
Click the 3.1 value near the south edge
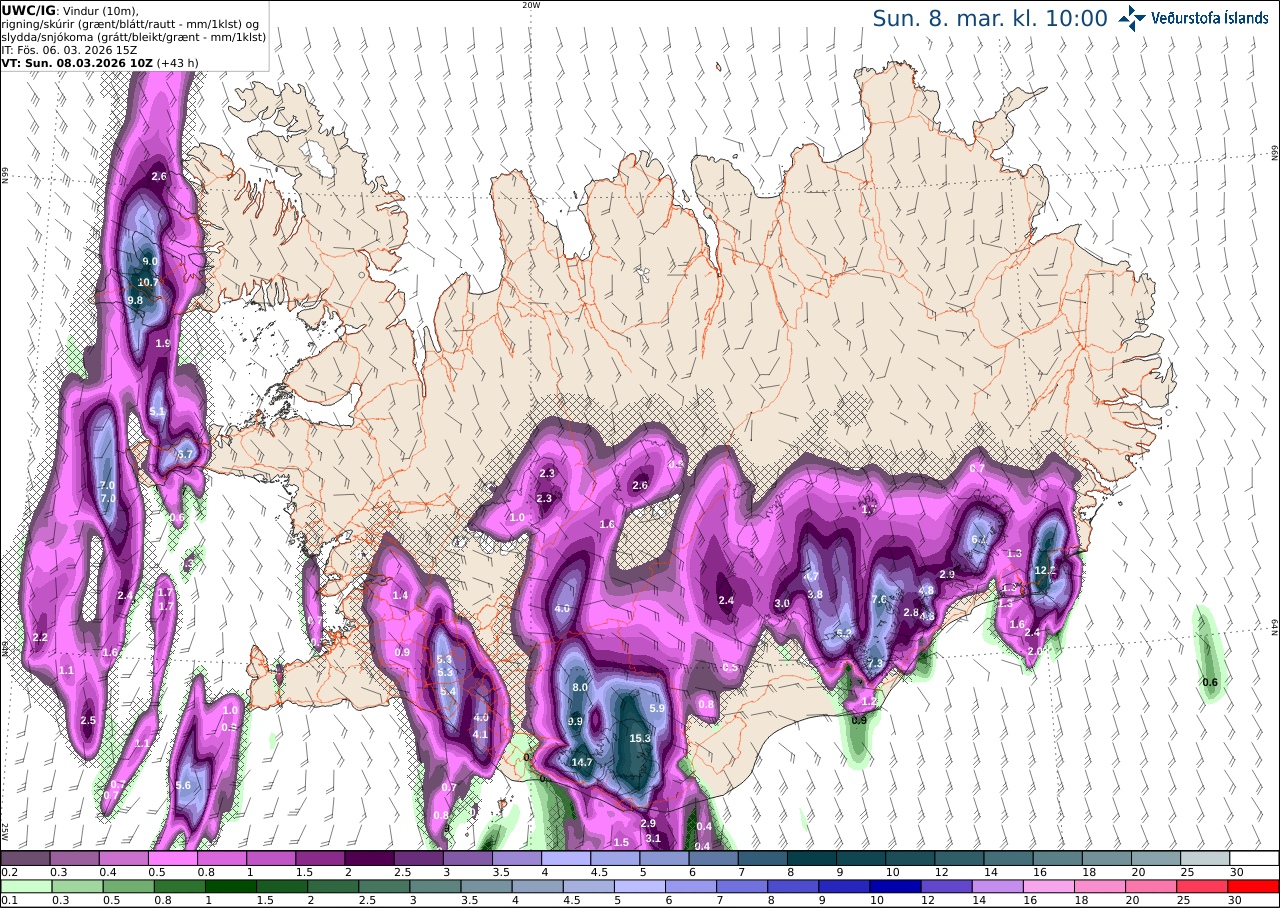pos(653,838)
